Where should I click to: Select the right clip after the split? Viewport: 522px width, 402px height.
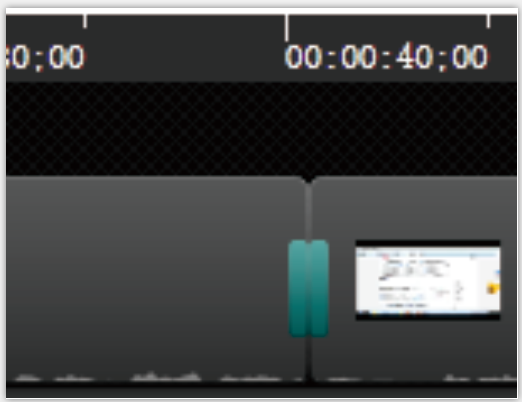[414, 280]
